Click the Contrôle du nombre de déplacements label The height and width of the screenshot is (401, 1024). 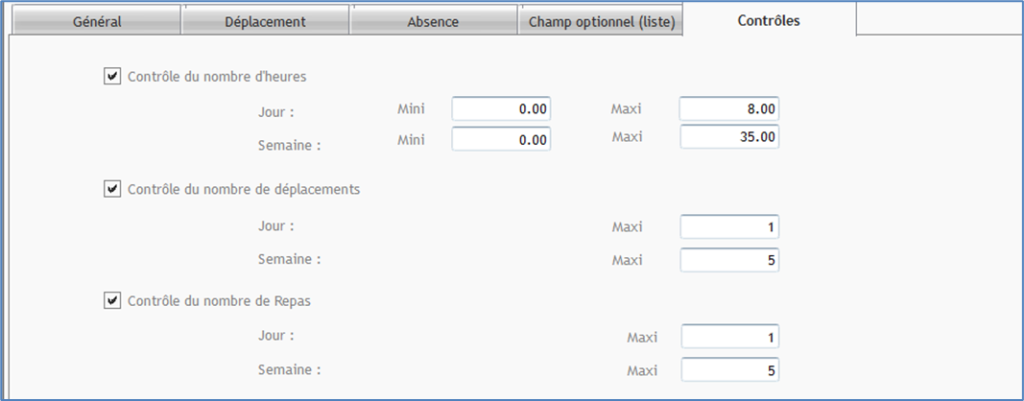244,189
